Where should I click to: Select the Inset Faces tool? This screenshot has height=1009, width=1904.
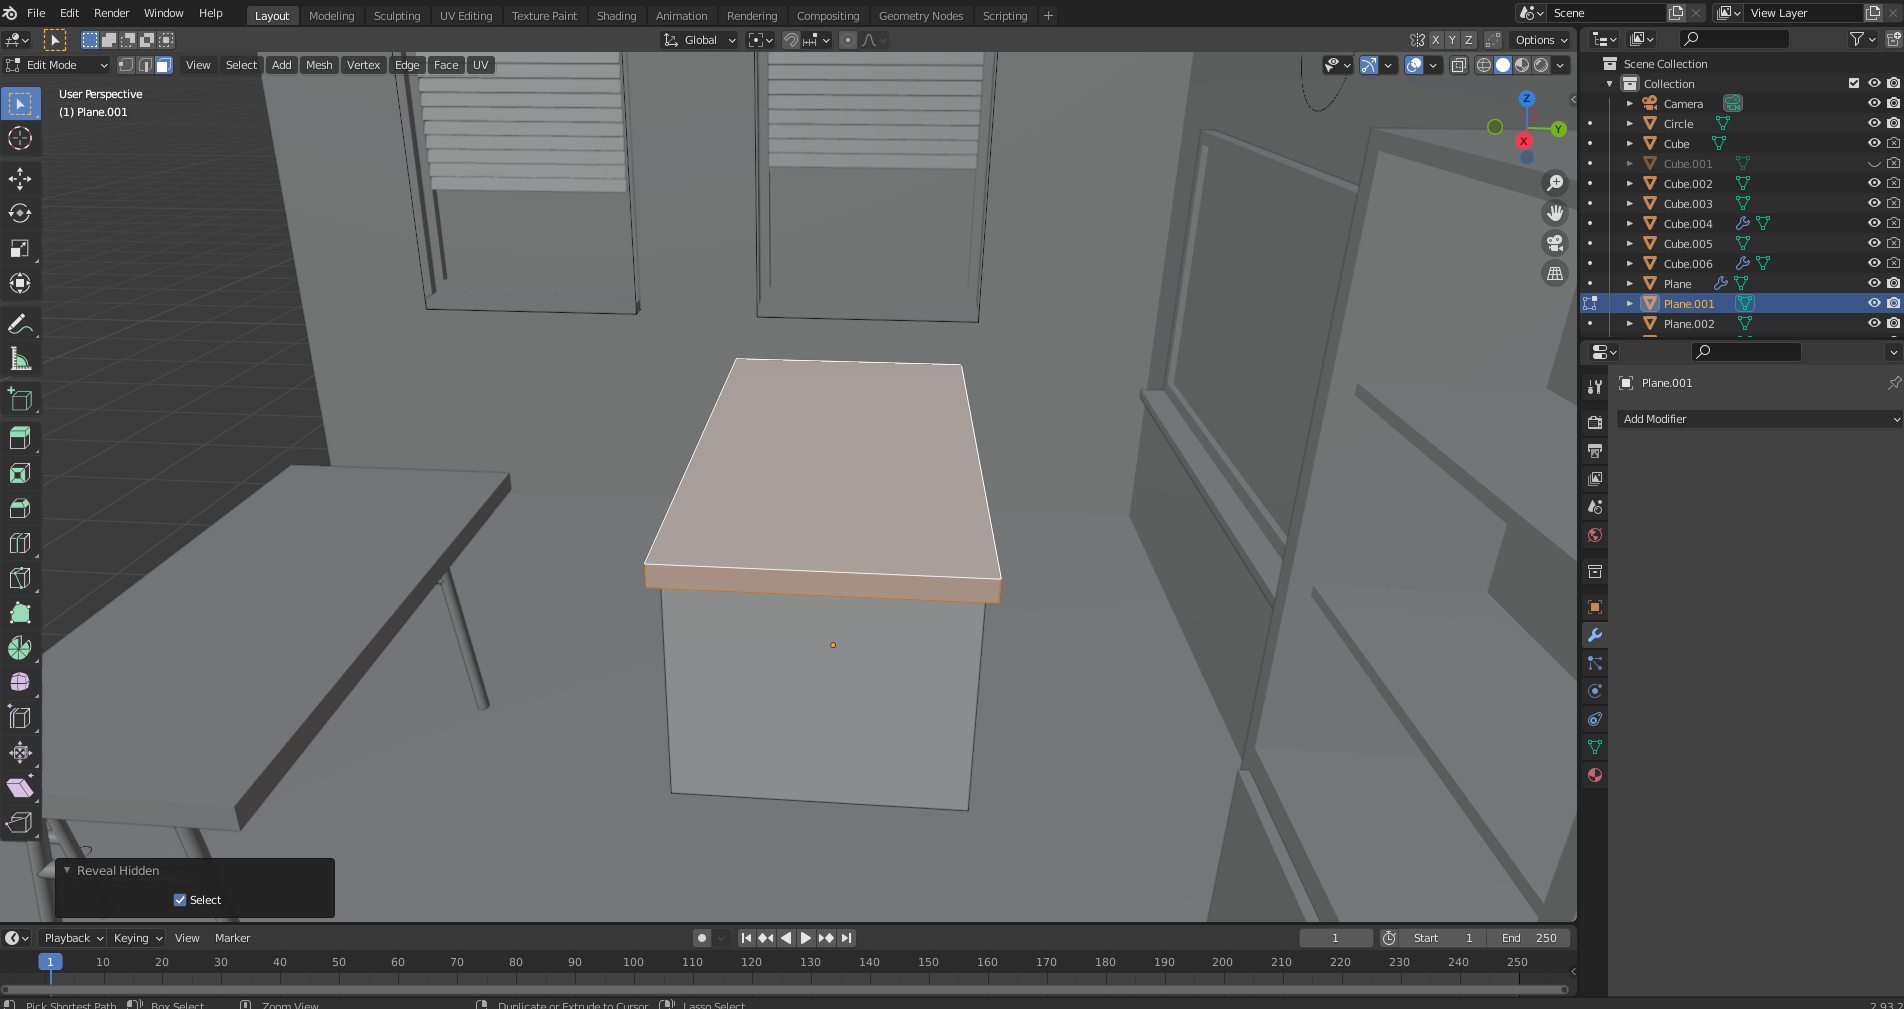(20, 473)
